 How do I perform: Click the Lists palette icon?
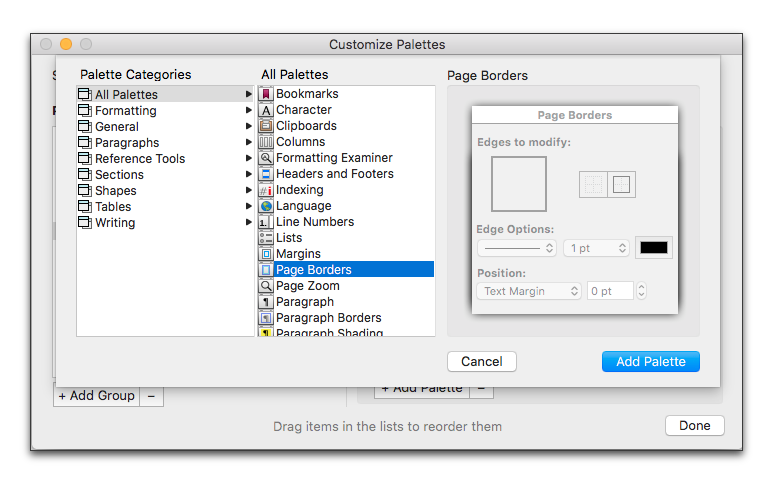[x=266, y=238]
